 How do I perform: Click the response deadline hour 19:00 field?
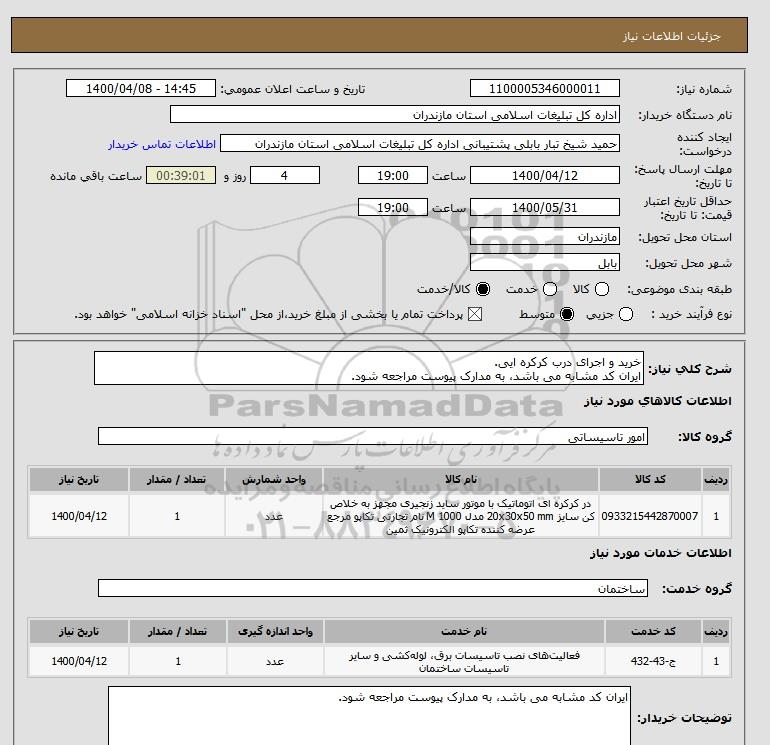pyautogui.click(x=393, y=175)
